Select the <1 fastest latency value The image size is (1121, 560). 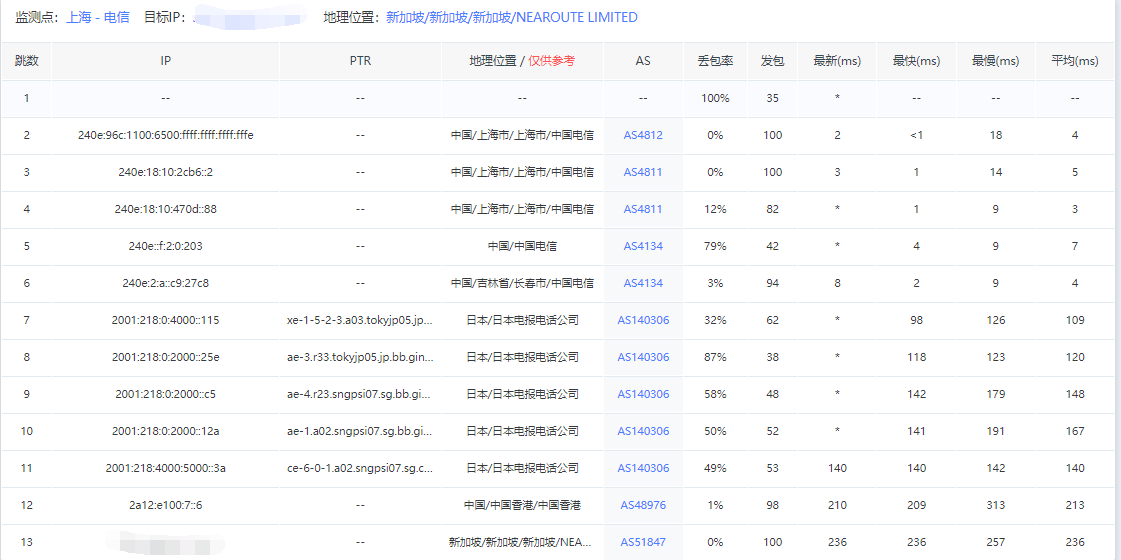coord(917,135)
